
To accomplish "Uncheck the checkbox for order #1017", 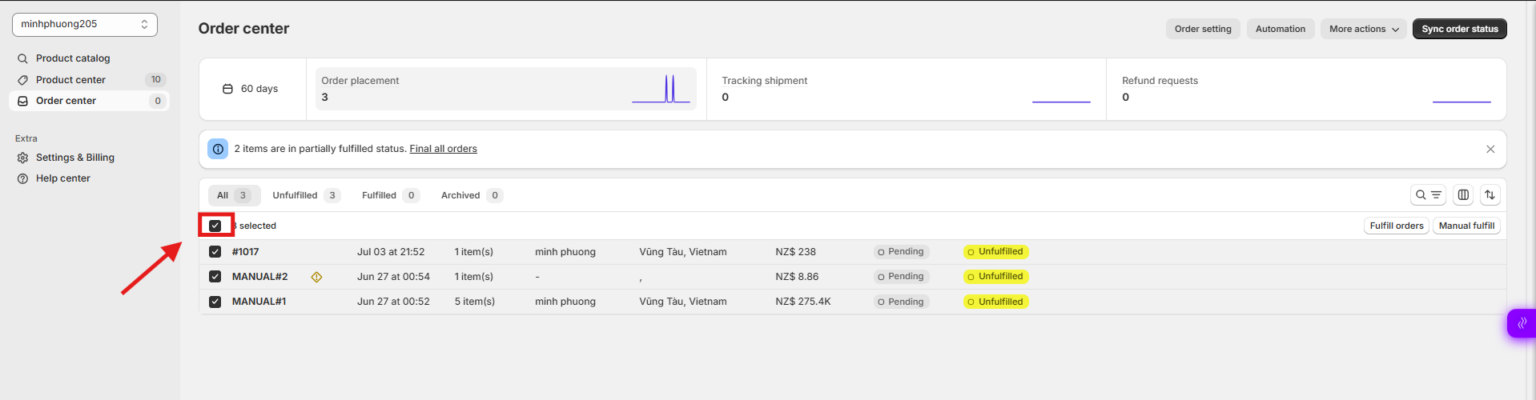I will tap(215, 252).
